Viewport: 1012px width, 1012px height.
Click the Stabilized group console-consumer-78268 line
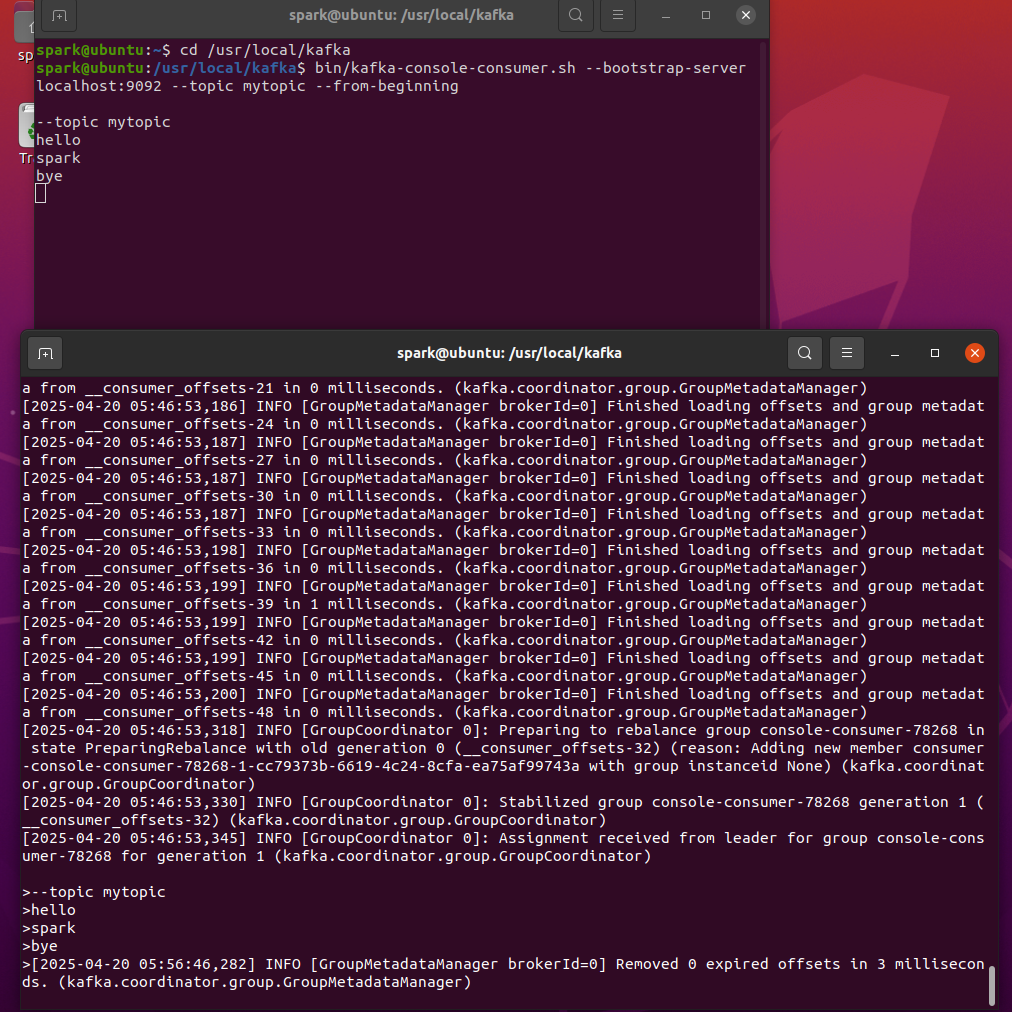(x=500, y=801)
